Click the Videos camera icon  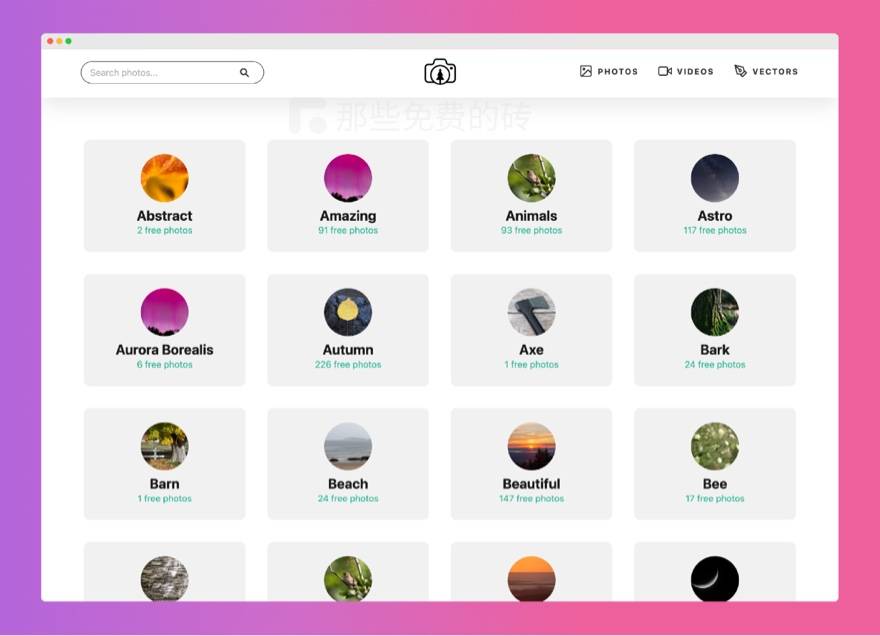(x=665, y=72)
